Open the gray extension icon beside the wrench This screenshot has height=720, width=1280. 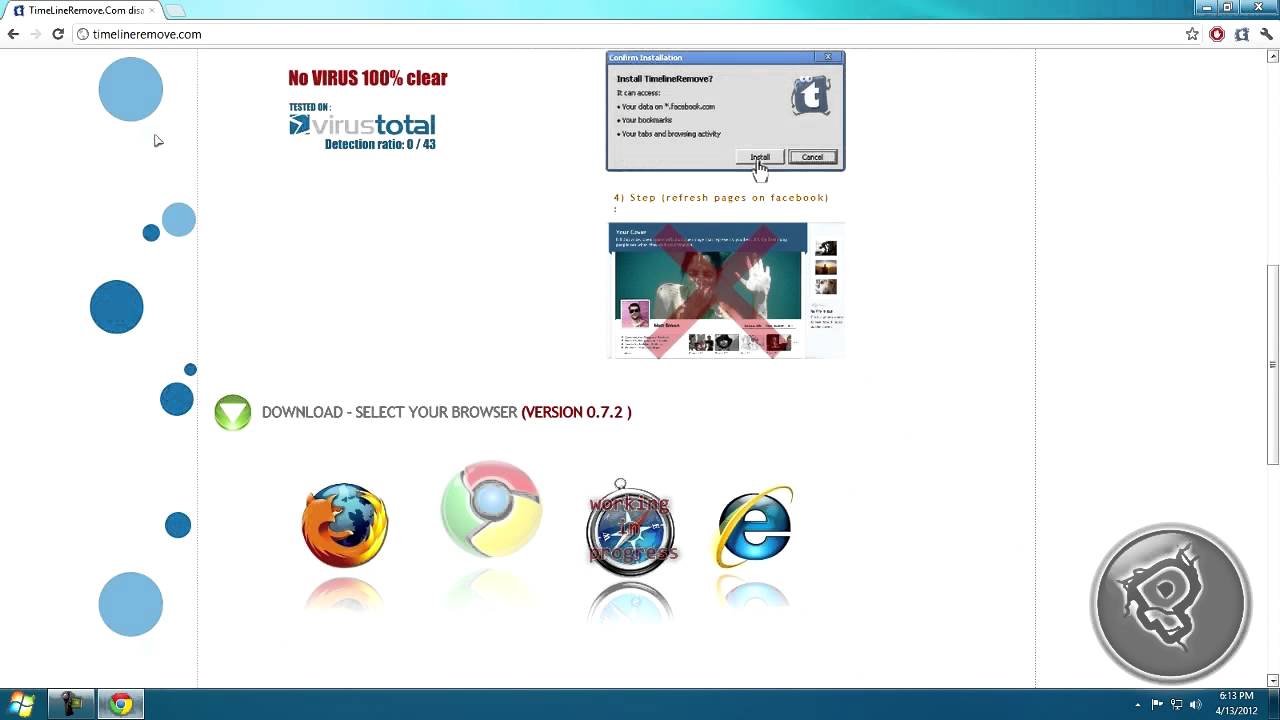(1242, 34)
